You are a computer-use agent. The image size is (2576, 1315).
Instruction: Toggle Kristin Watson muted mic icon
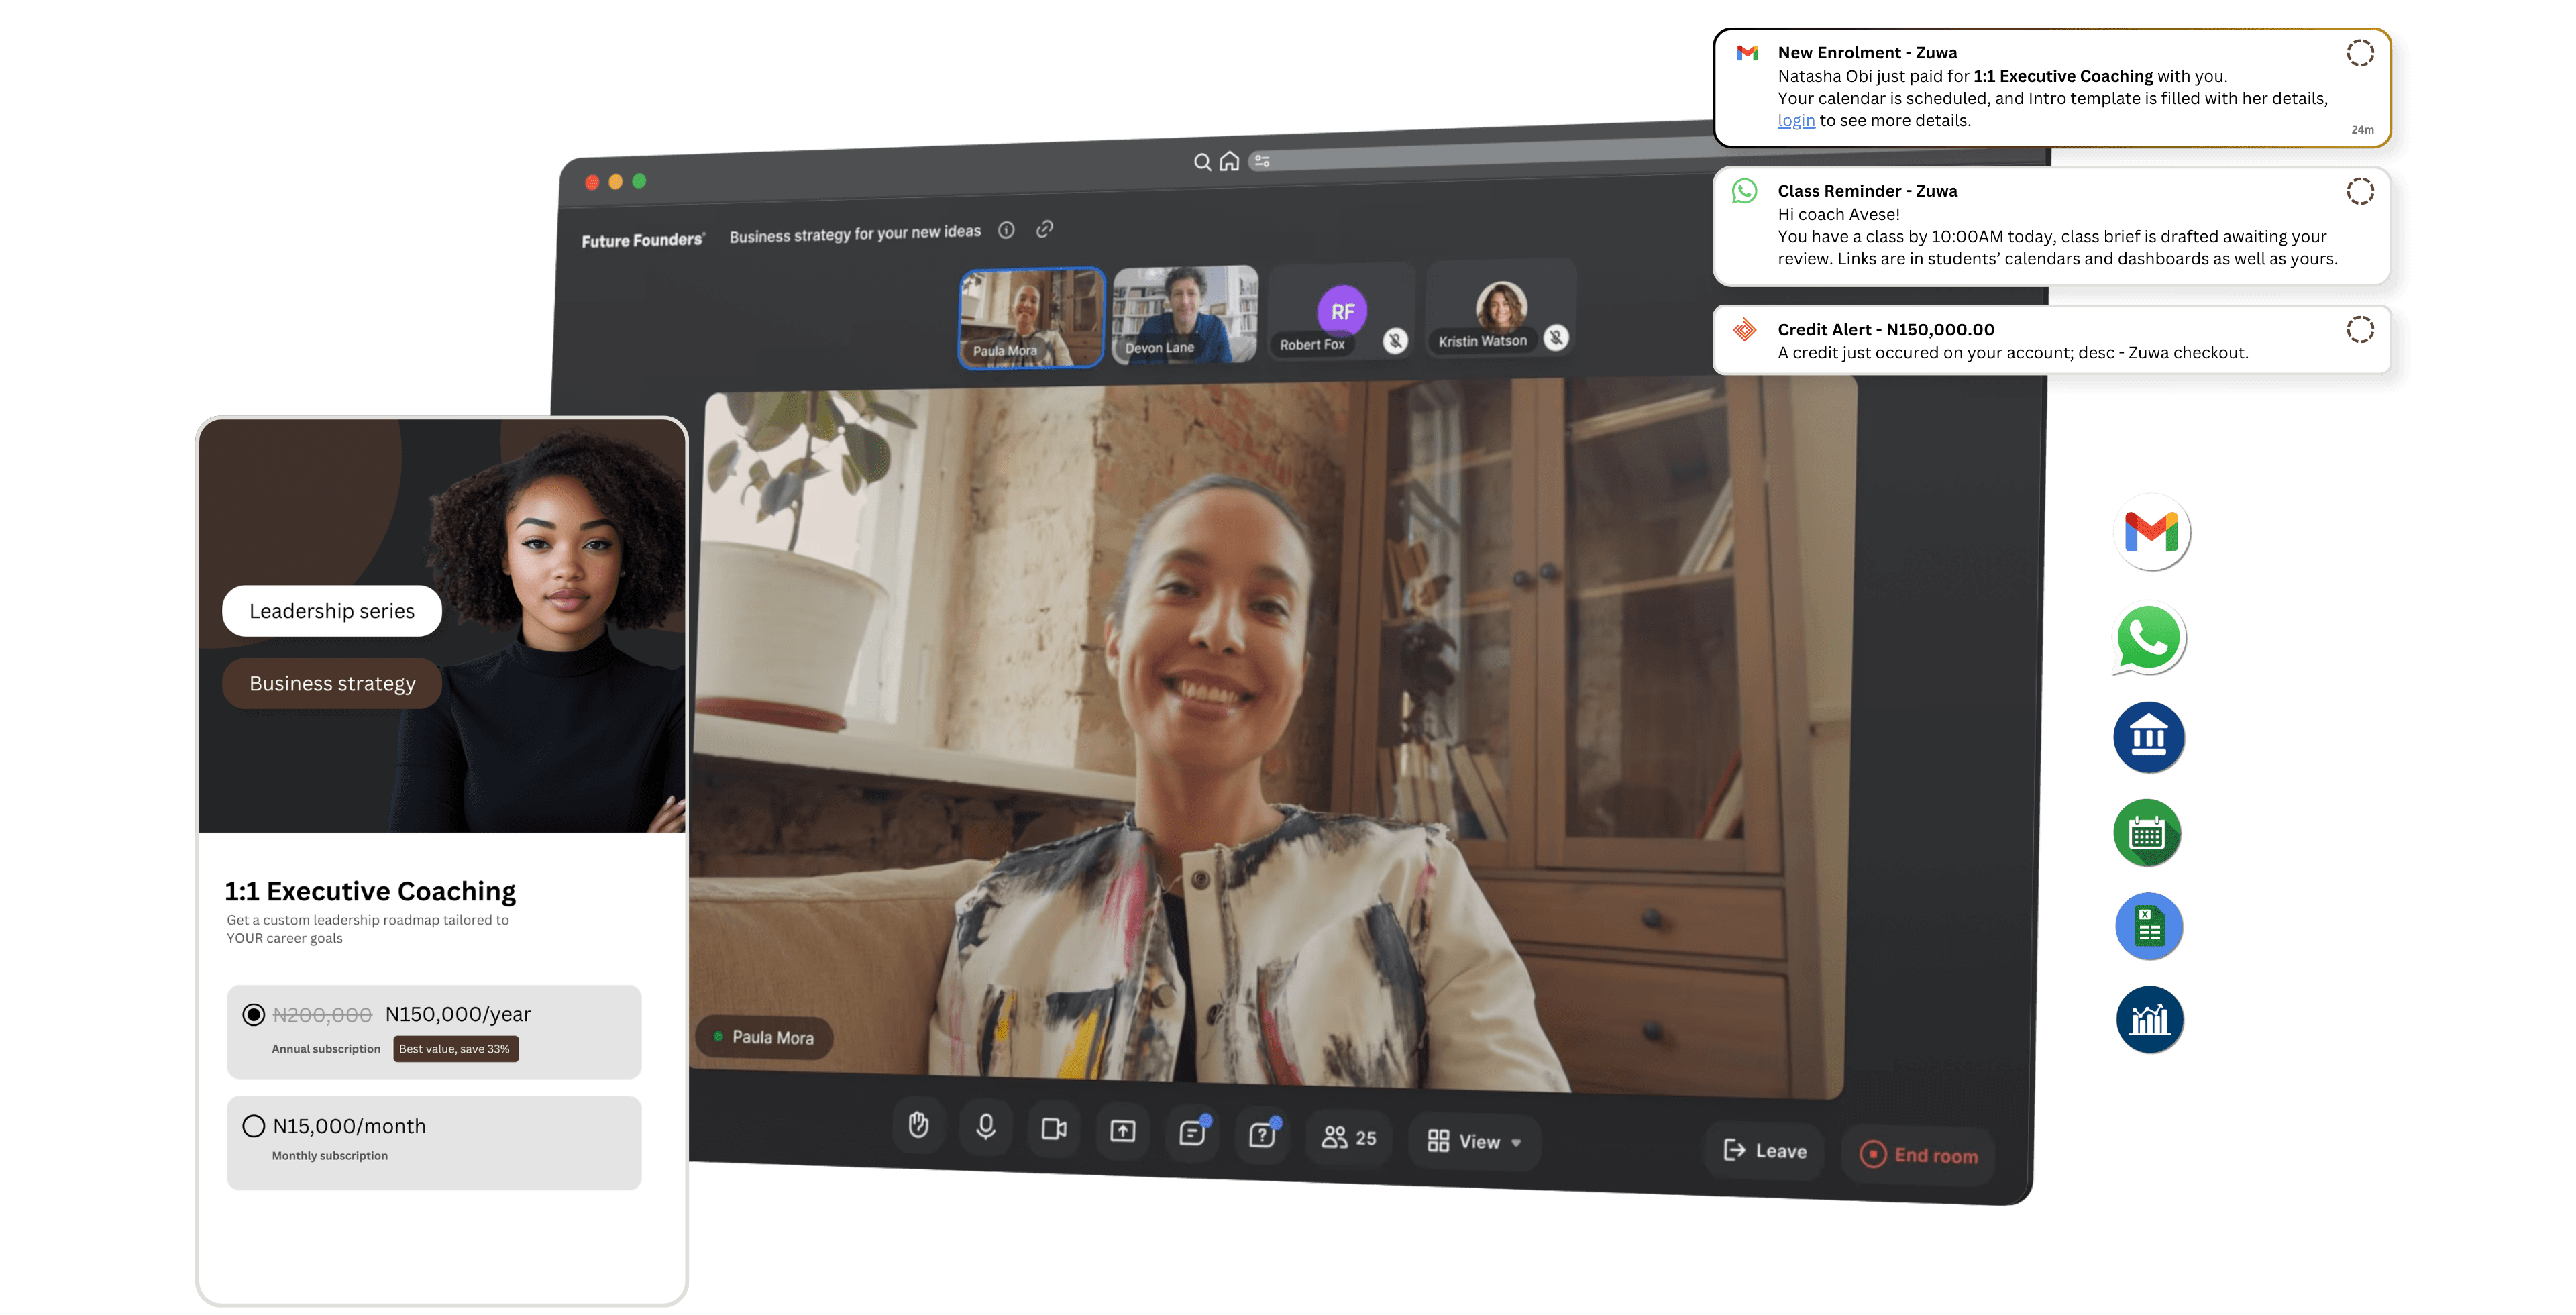pos(1555,338)
